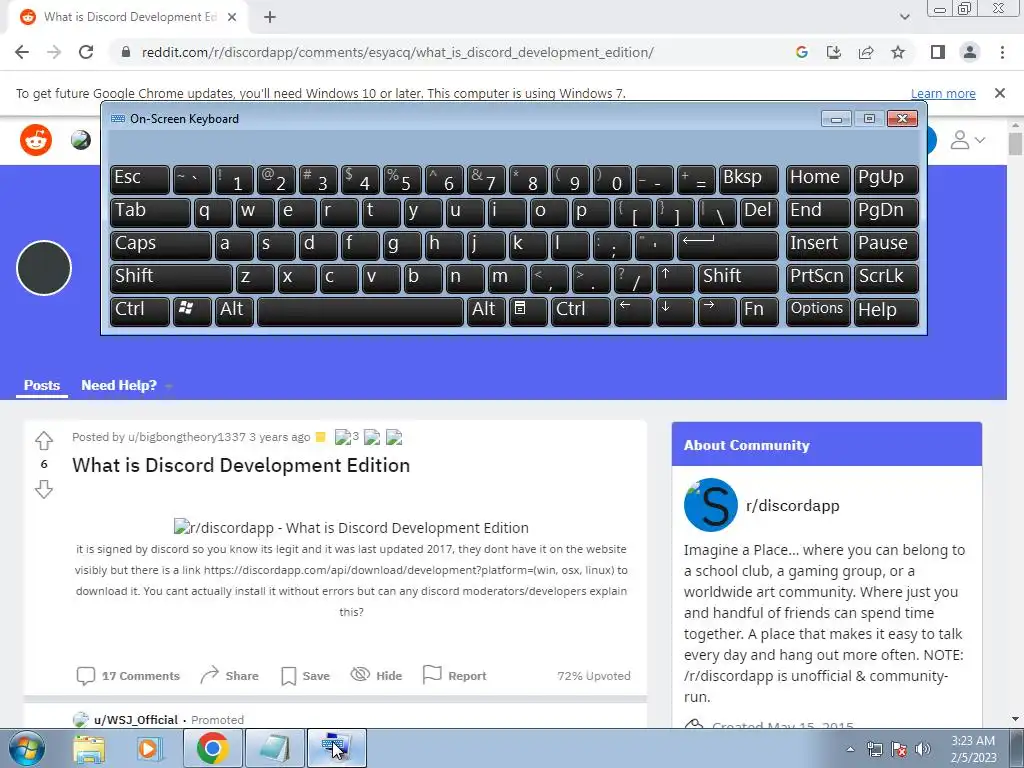
Task: Toggle the Fn key on On-Screen Keyboard
Action: (x=760, y=312)
